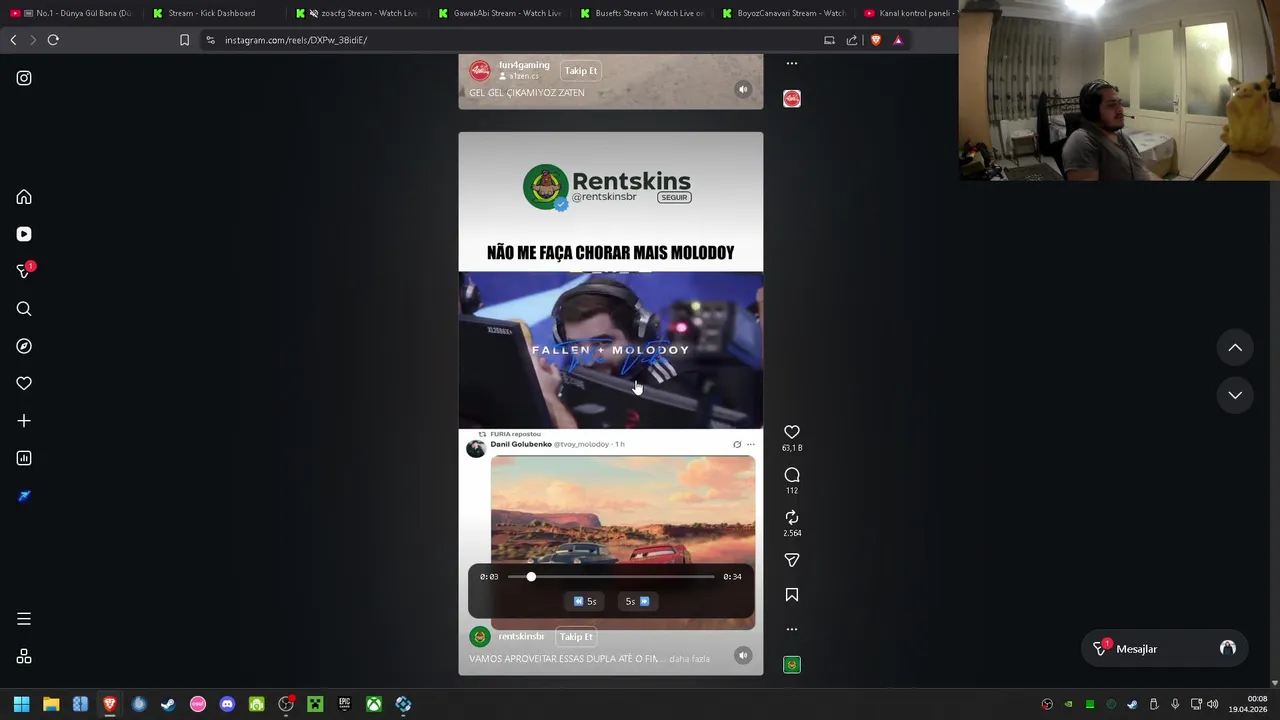Open comments on the Rentskins reel
1280x720 pixels.
pos(792,475)
